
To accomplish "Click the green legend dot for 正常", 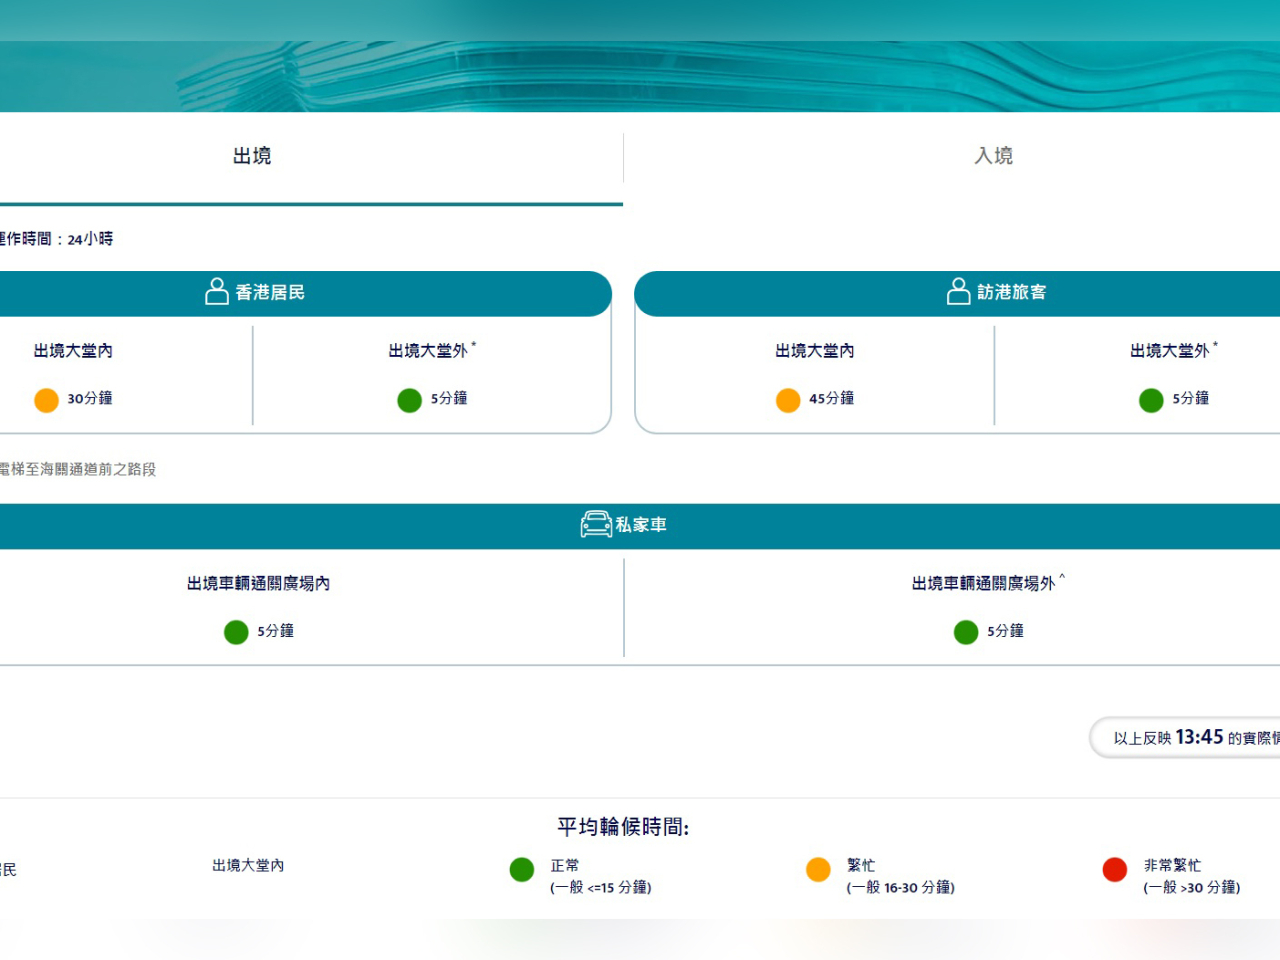I will pos(522,870).
